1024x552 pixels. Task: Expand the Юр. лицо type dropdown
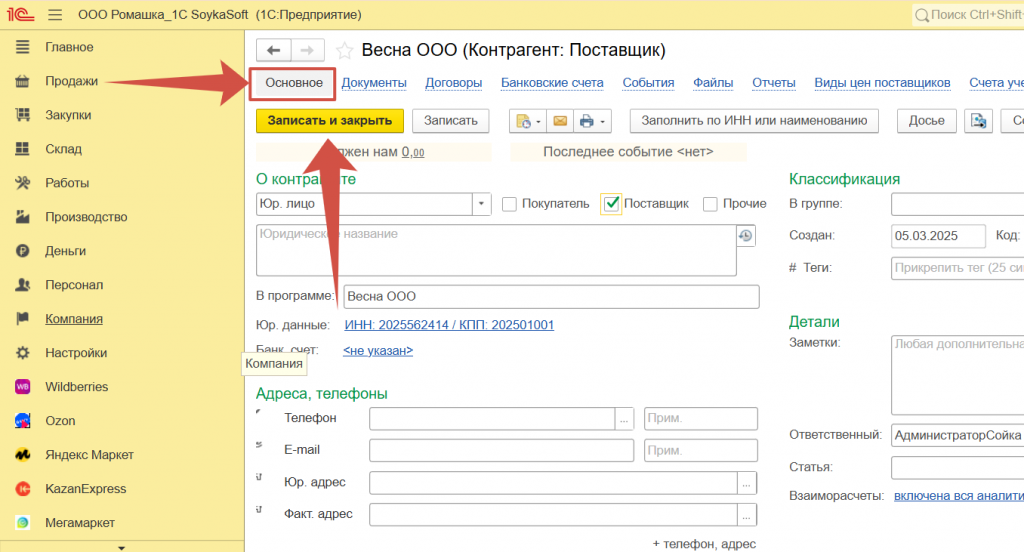click(x=482, y=204)
